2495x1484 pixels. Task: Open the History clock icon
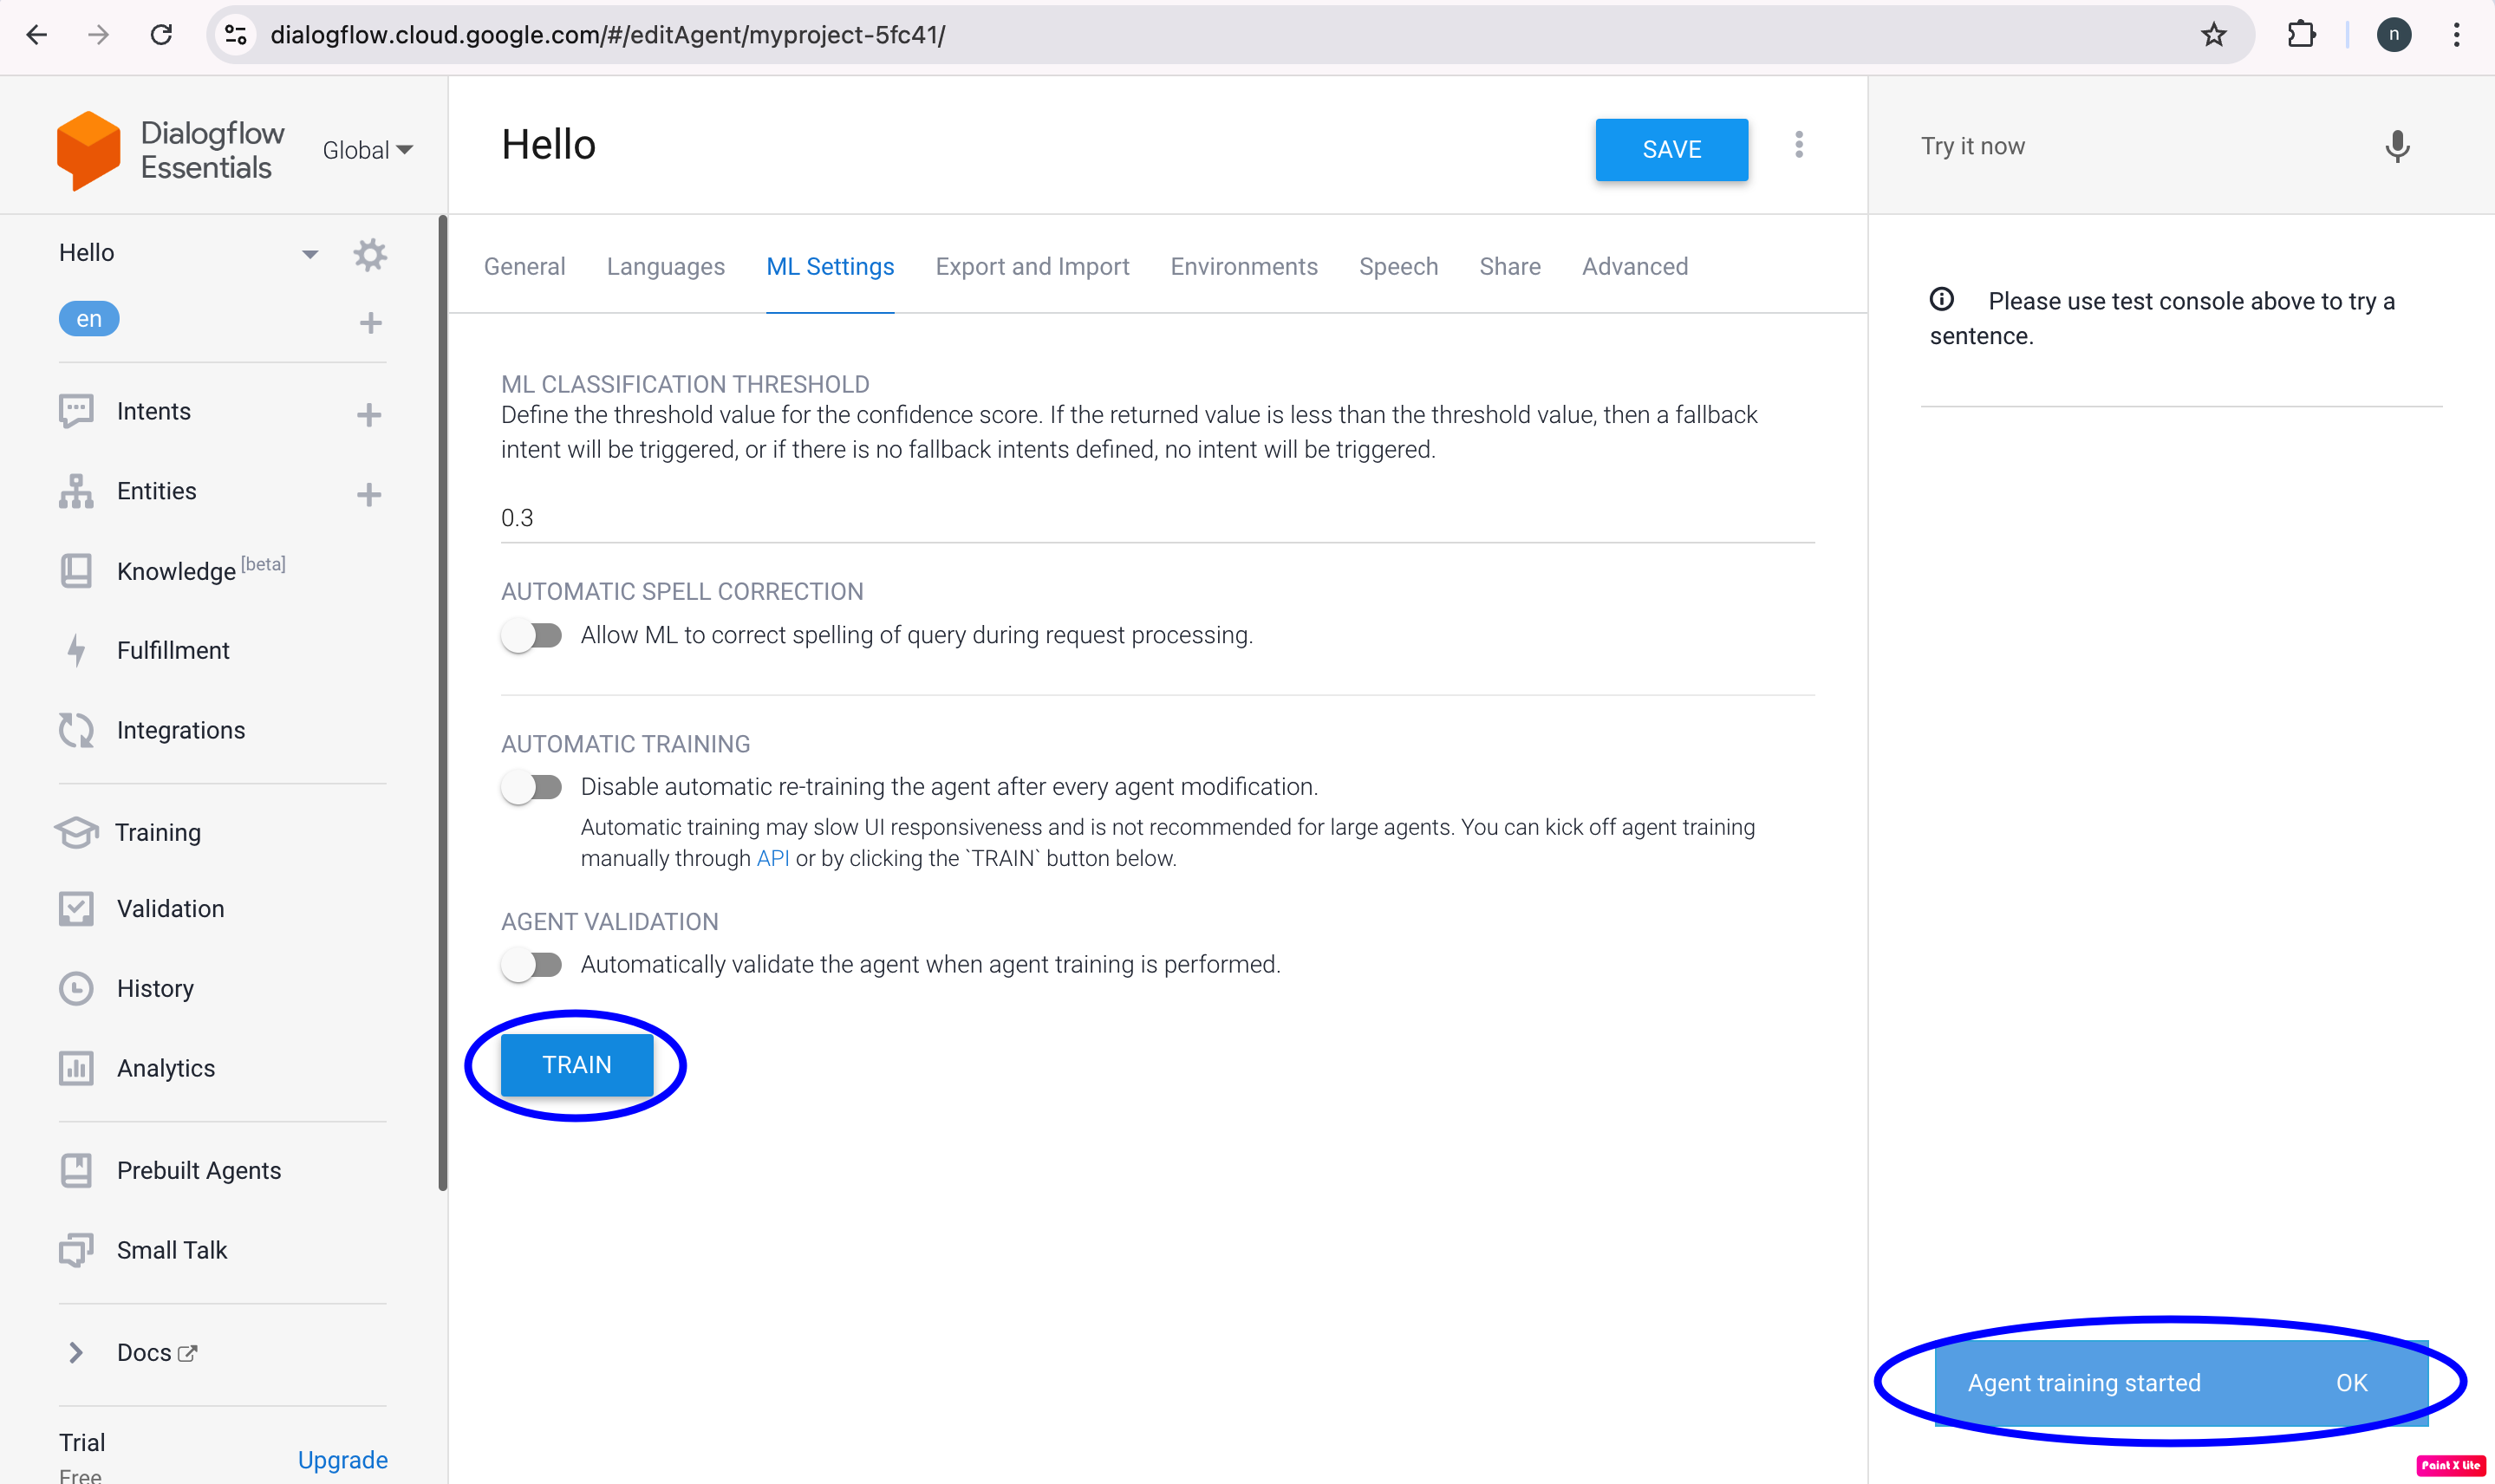pos(77,988)
